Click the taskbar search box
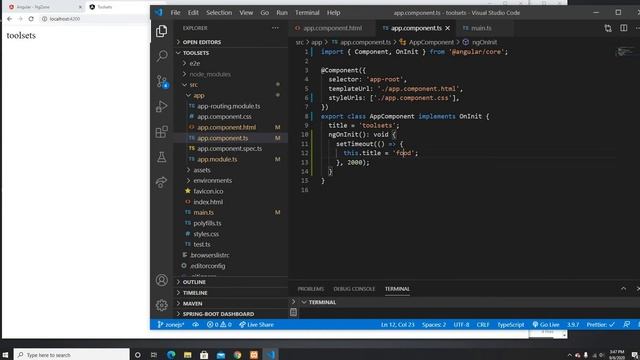Viewport: 640px width, 360px height. pos(71,355)
